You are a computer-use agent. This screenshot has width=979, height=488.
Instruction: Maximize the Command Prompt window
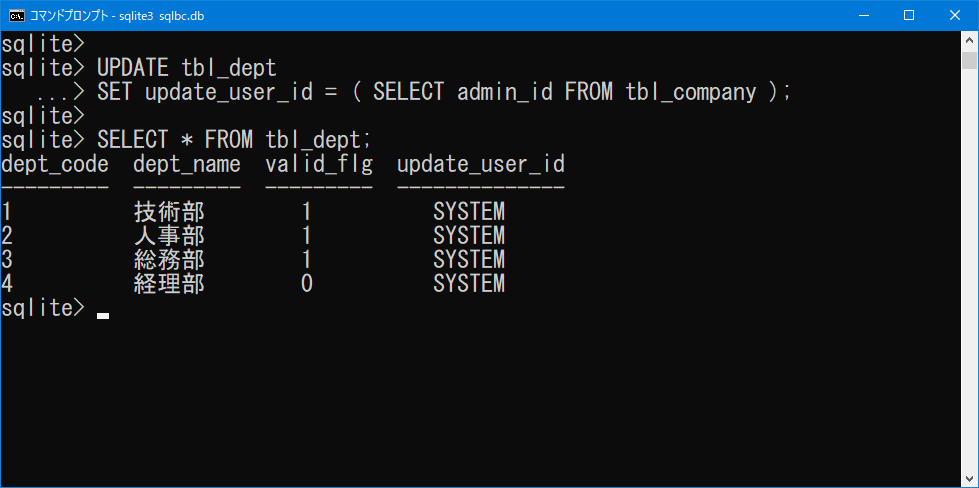click(x=909, y=16)
